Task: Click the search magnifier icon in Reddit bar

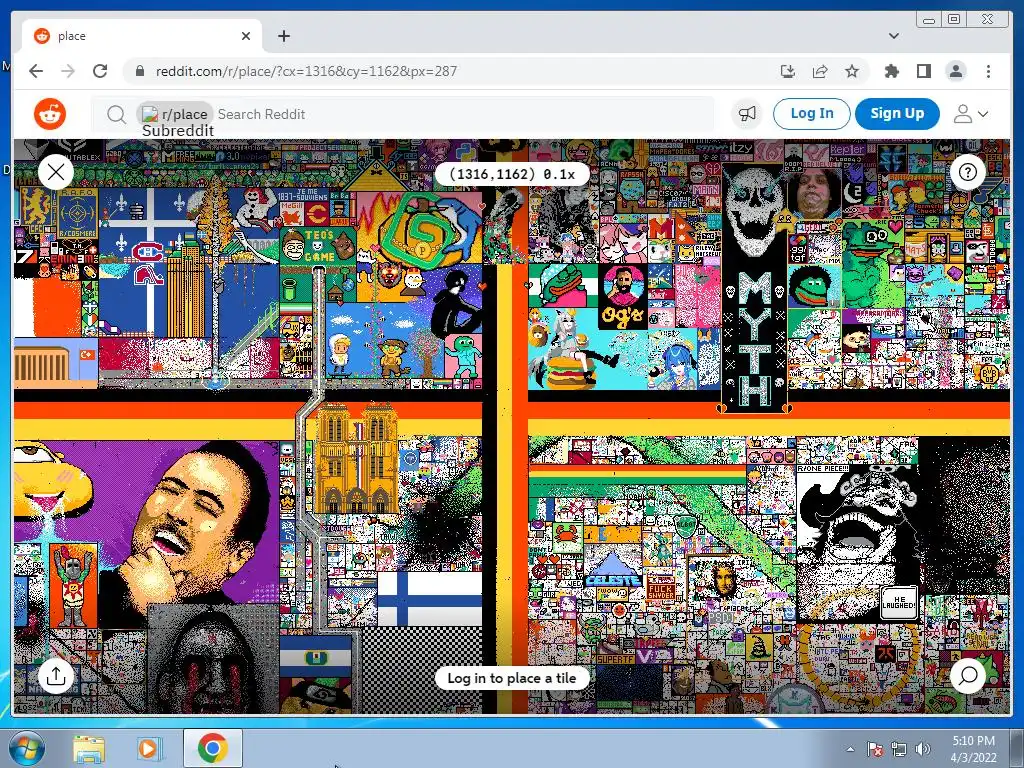Action: pyautogui.click(x=116, y=114)
